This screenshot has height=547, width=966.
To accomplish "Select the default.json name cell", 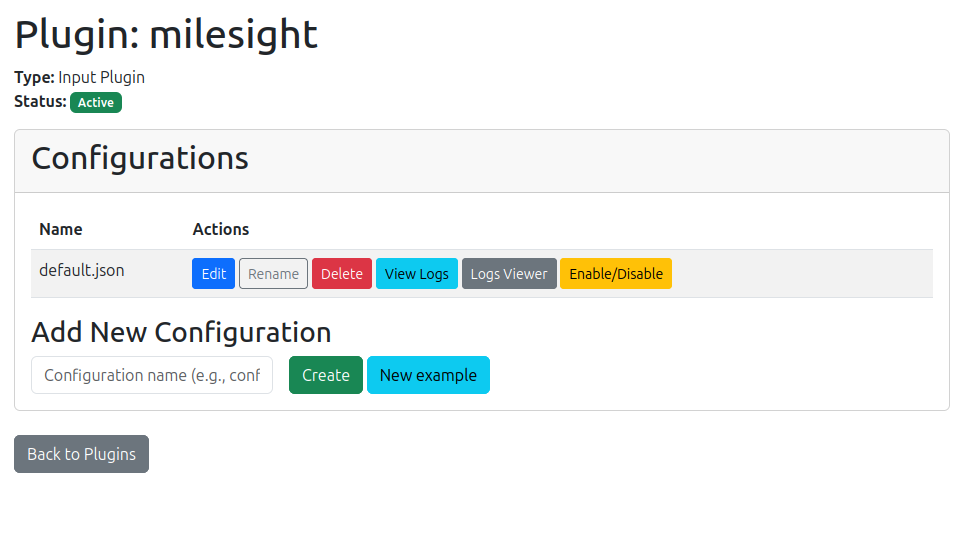I will tap(82, 270).
